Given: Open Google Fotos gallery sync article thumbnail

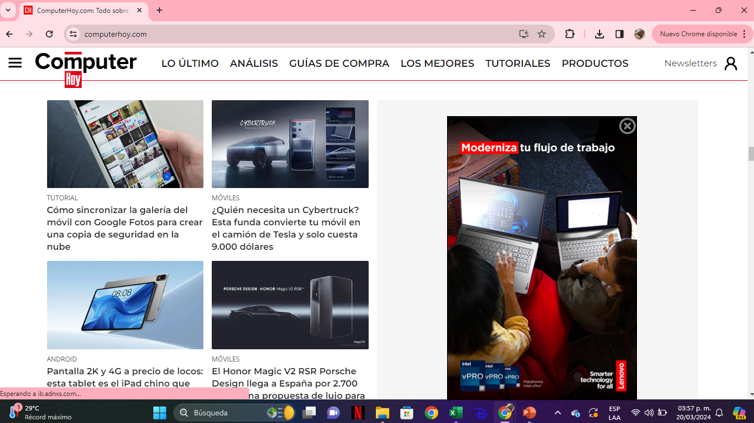Looking at the screenshot, I should tap(125, 144).
